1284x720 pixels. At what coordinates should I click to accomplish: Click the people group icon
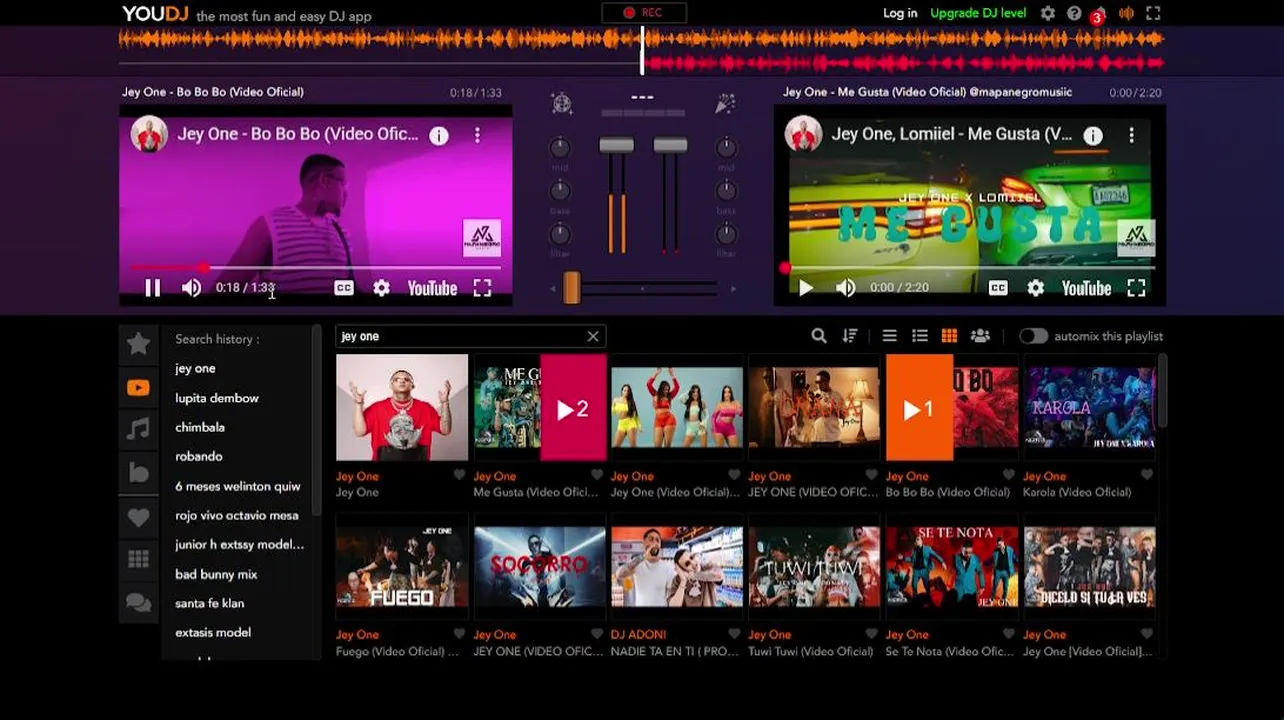[980, 336]
